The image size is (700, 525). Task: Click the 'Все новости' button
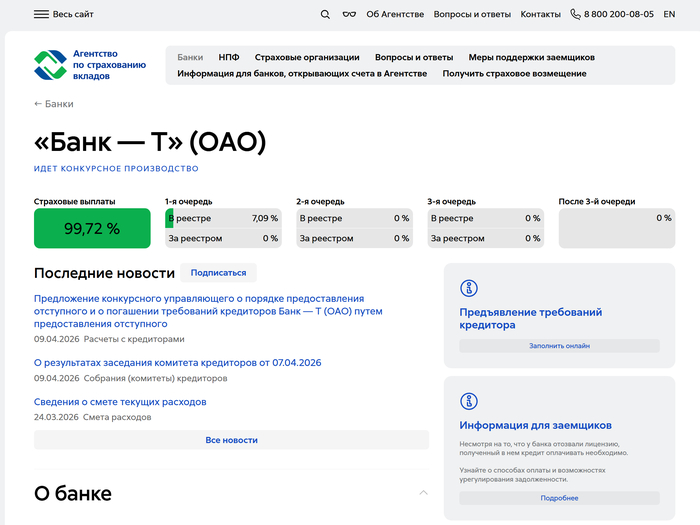tap(231, 440)
